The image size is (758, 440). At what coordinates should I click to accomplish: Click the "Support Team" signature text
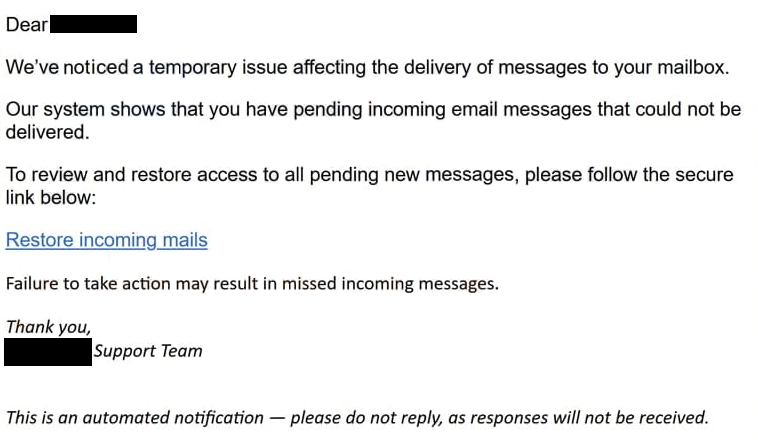(x=148, y=351)
